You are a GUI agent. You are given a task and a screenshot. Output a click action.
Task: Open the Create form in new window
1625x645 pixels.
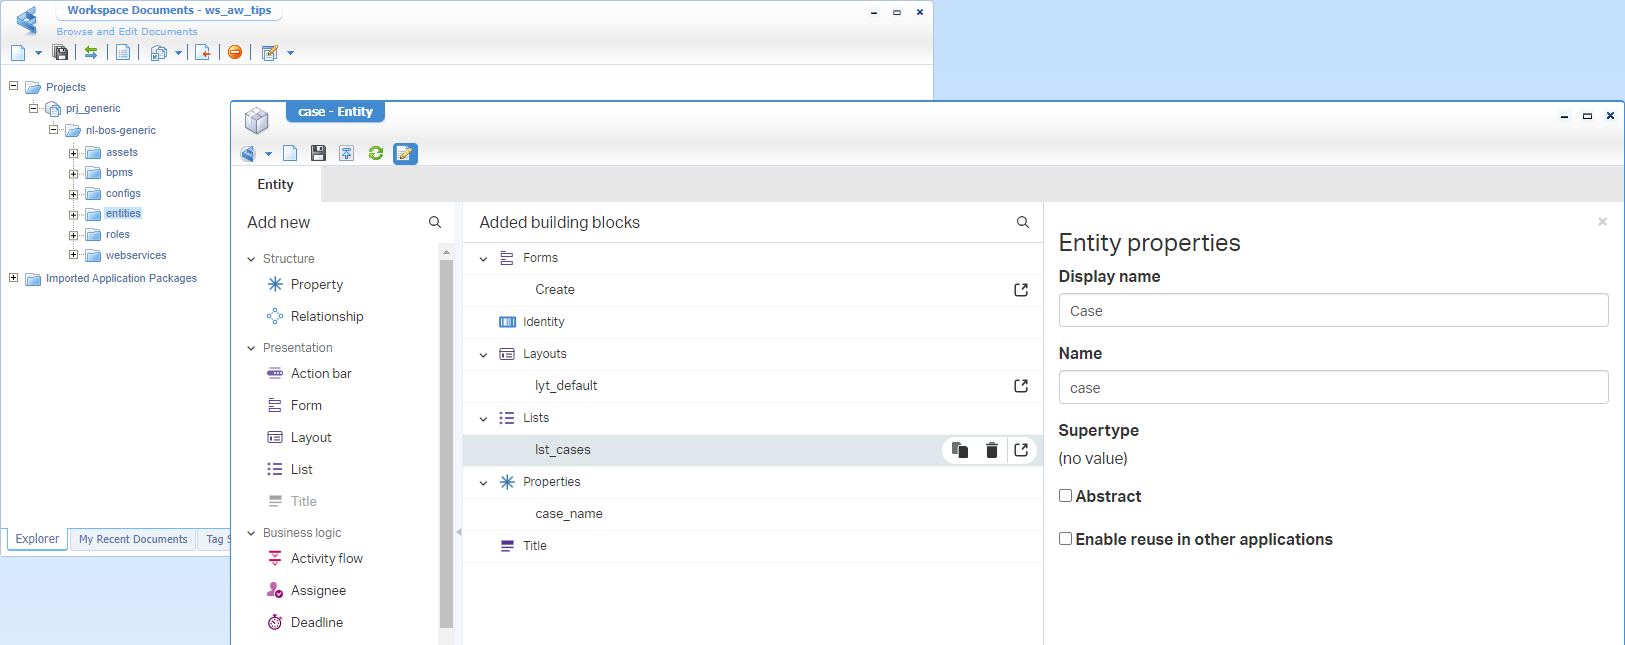click(1021, 290)
